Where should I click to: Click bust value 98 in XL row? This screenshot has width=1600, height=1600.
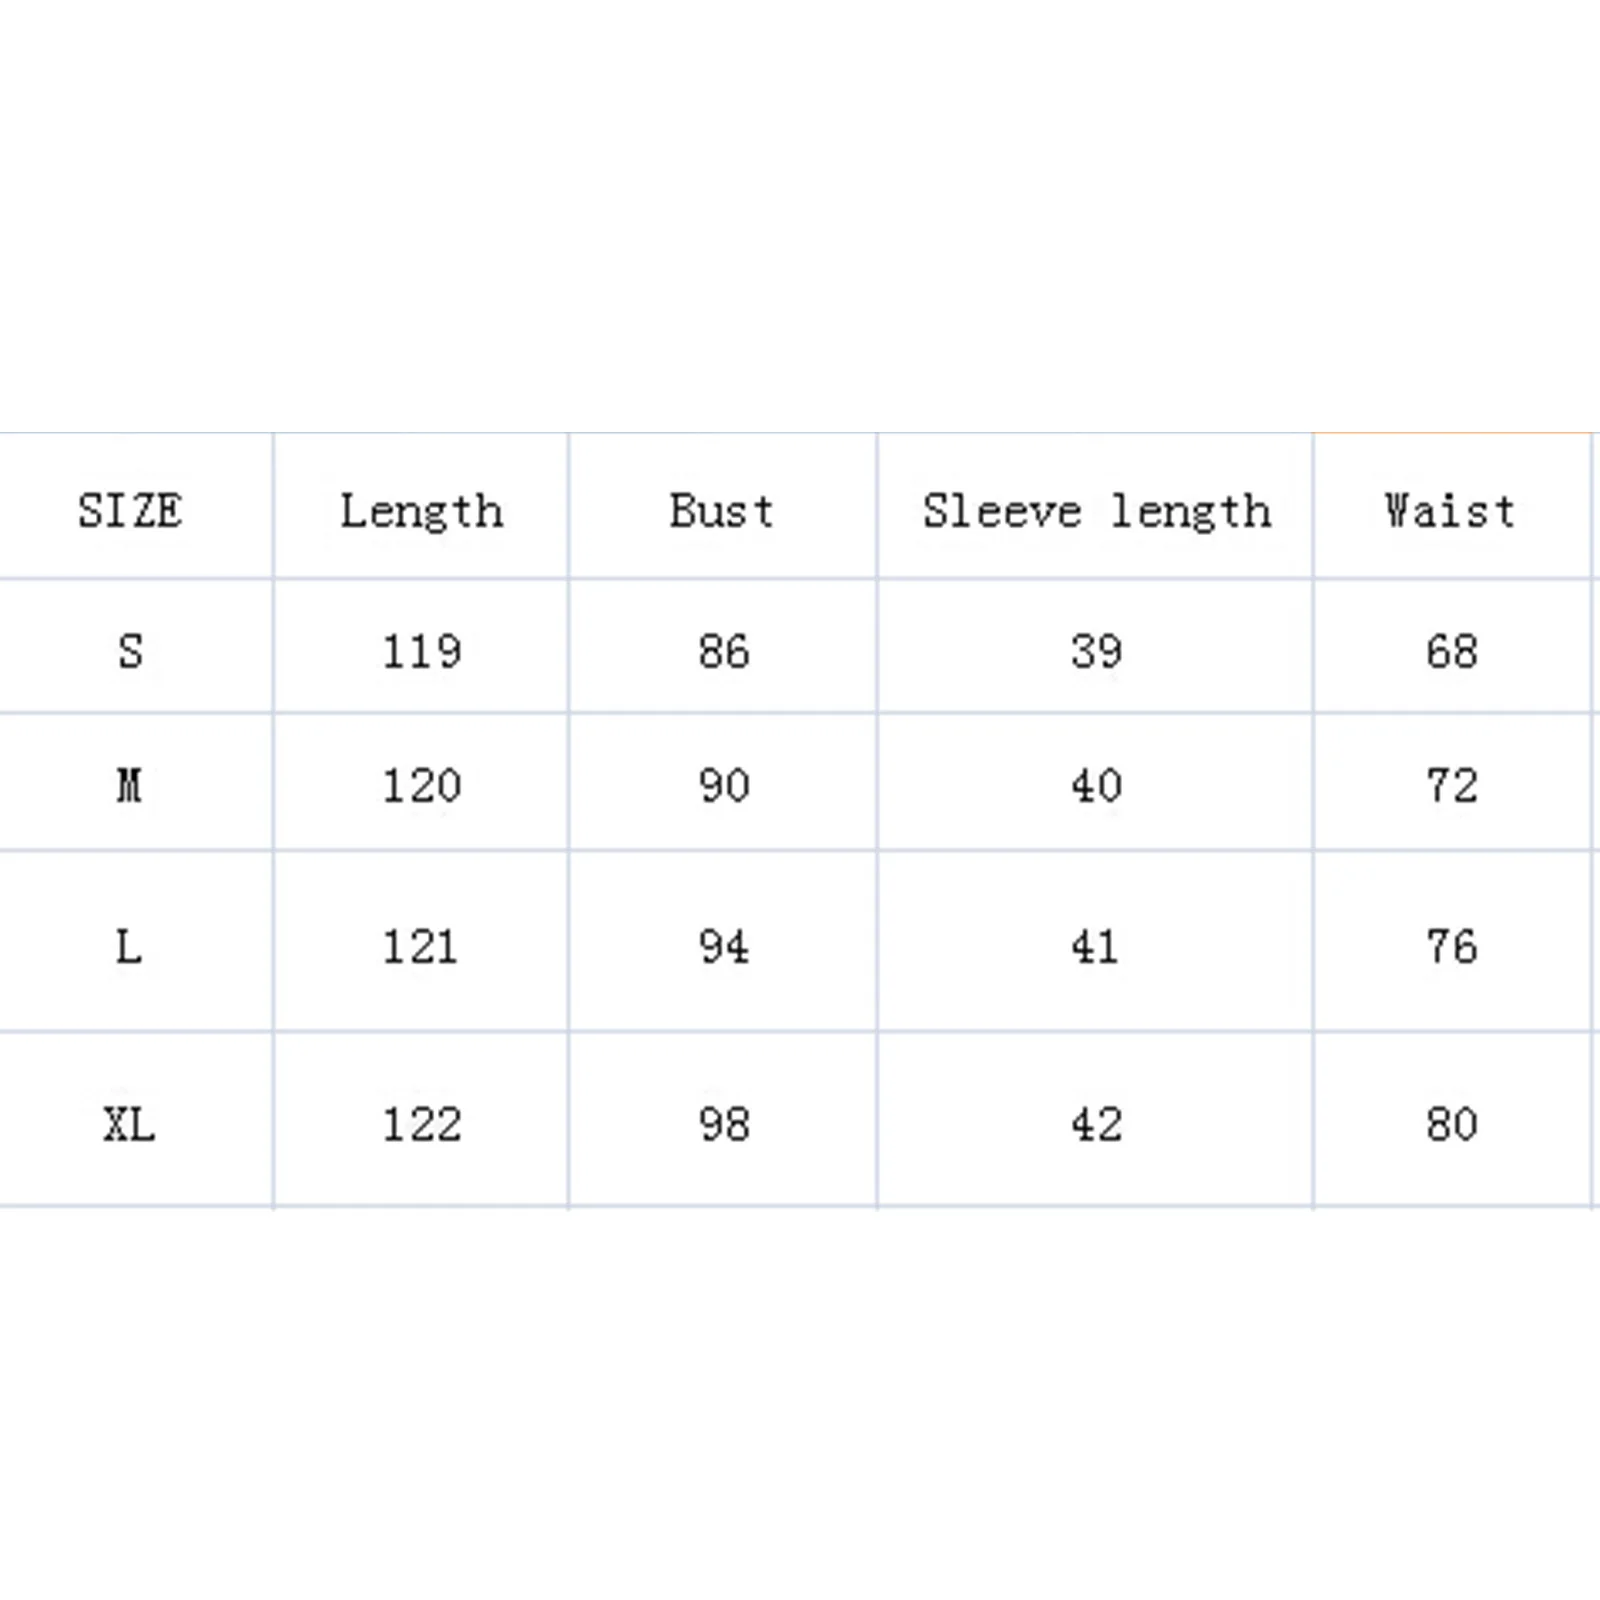click(723, 1125)
